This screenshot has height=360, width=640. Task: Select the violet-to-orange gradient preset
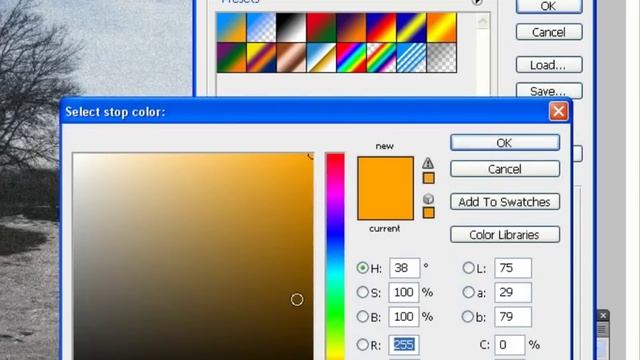click(x=351, y=28)
